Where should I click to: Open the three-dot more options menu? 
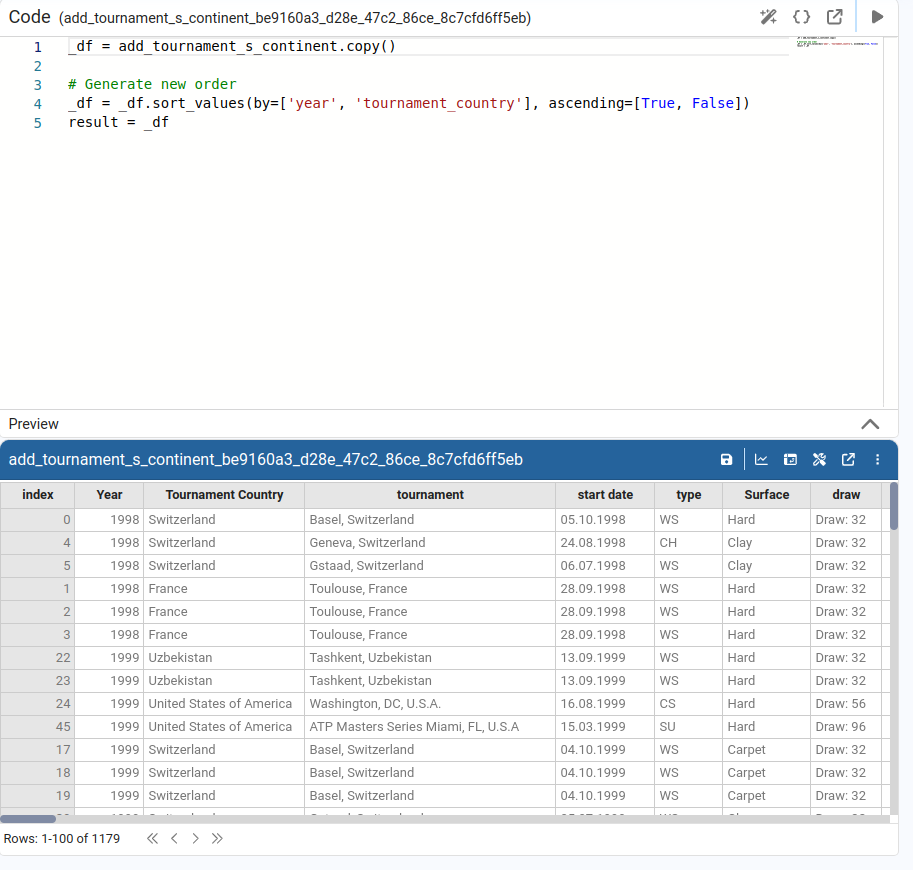pyautogui.click(x=877, y=460)
